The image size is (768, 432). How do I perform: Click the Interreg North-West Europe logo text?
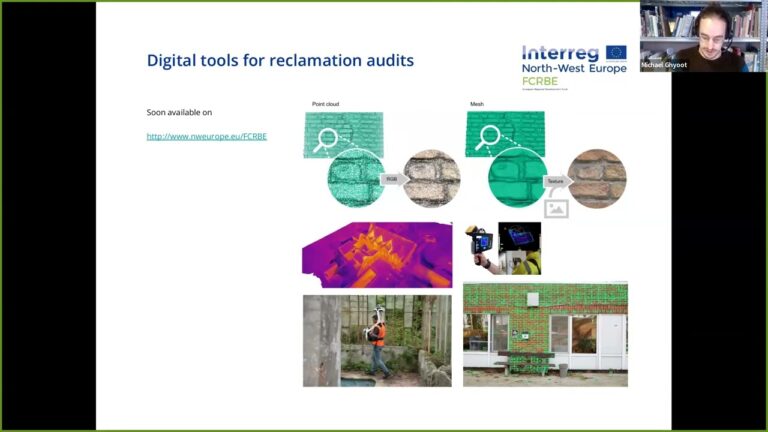(562, 60)
